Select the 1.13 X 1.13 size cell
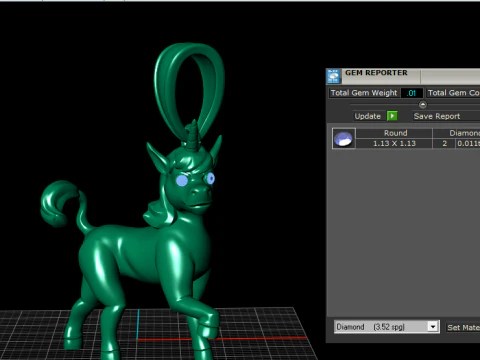This screenshot has height=360, width=480. (x=394, y=143)
